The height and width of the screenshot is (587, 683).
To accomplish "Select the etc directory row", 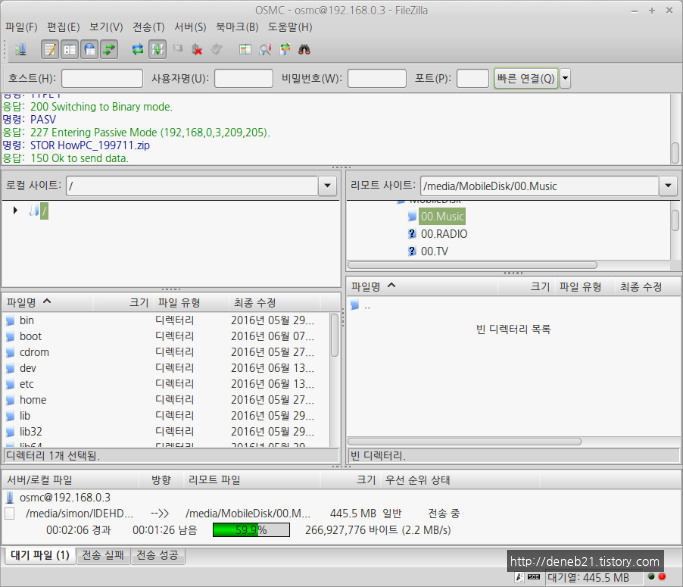I will click(x=166, y=384).
